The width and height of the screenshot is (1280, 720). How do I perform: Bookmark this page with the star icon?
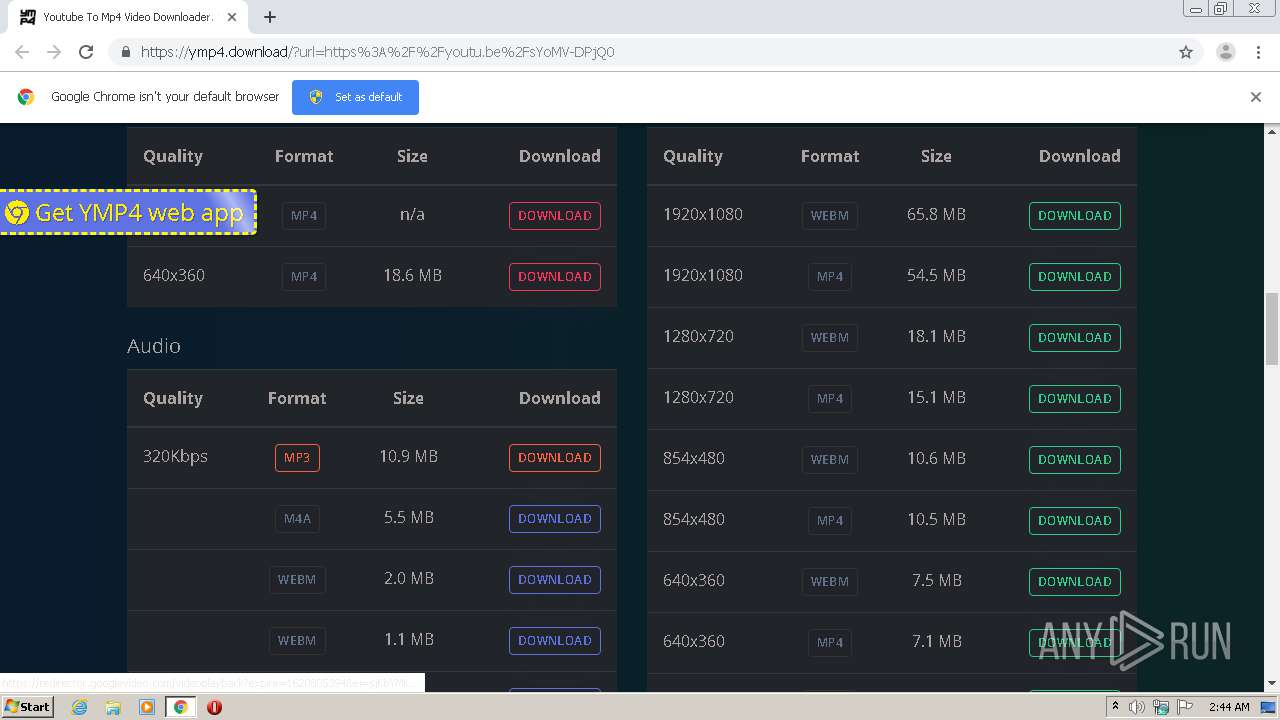1186,52
